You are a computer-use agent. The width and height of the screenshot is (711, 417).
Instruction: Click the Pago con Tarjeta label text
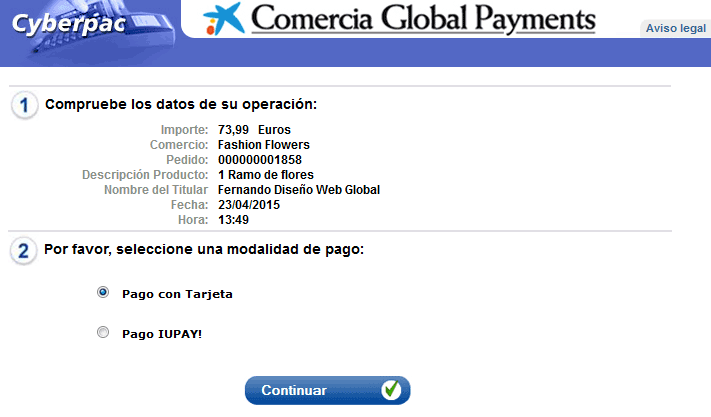177,294
